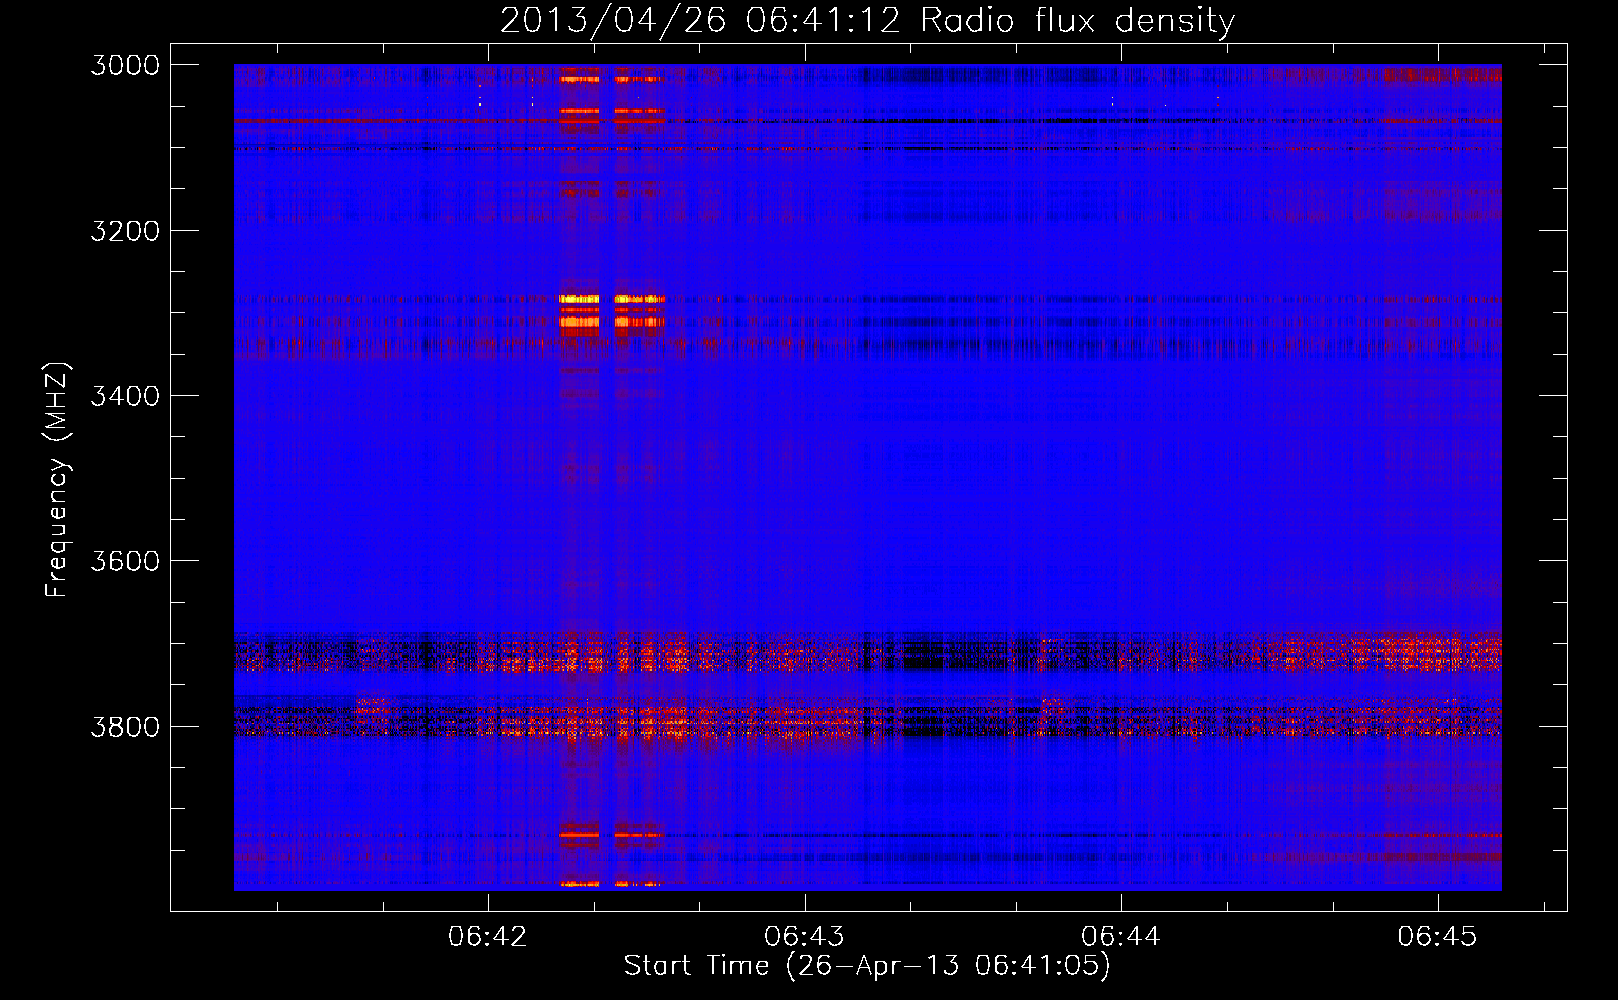Select the '3800' frequency axis label
Screen dimensions: 1618x1000
[x=125, y=726]
